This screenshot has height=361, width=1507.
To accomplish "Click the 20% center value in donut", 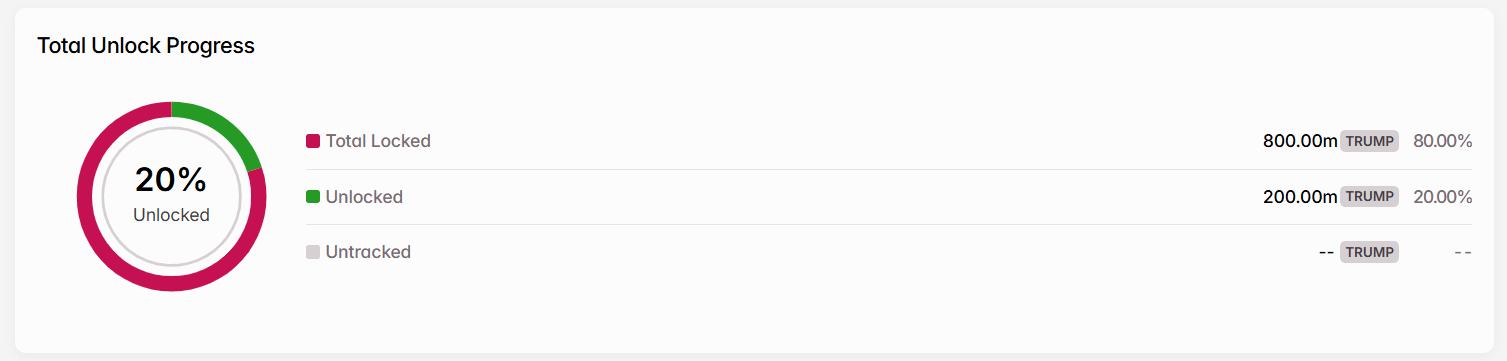I will click(171, 180).
